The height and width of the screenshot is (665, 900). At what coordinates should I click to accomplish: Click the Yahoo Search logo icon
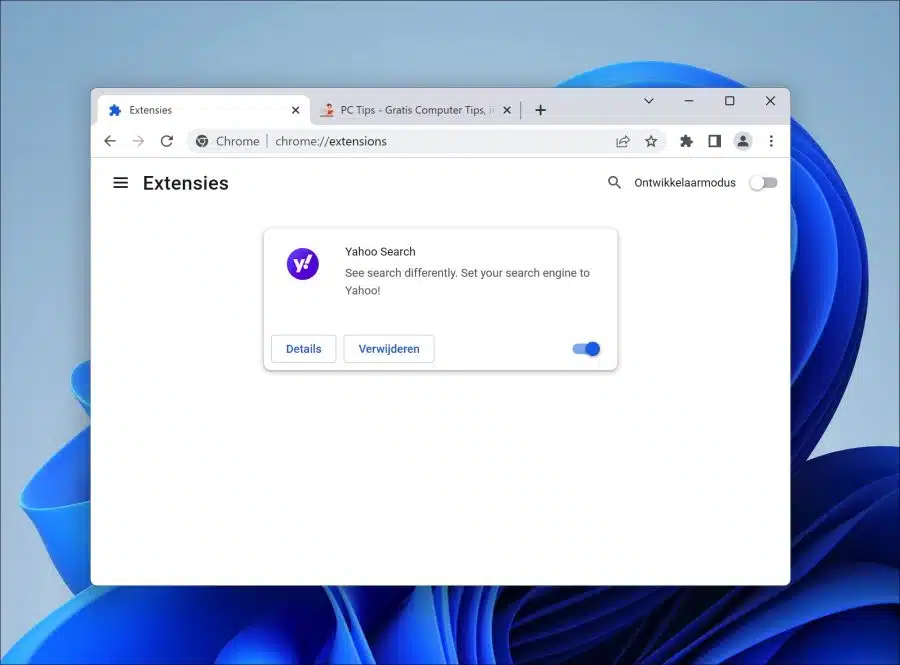click(302, 264)
